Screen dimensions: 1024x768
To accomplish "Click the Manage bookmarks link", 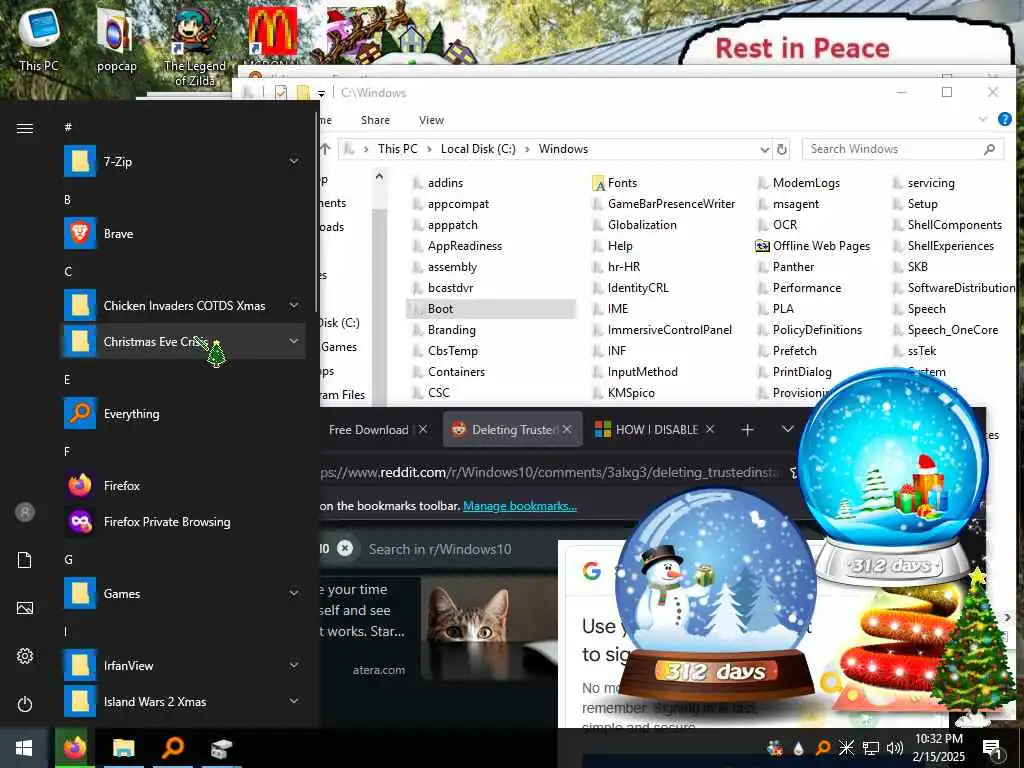I will pyautogui.click(x=520, y=505).
